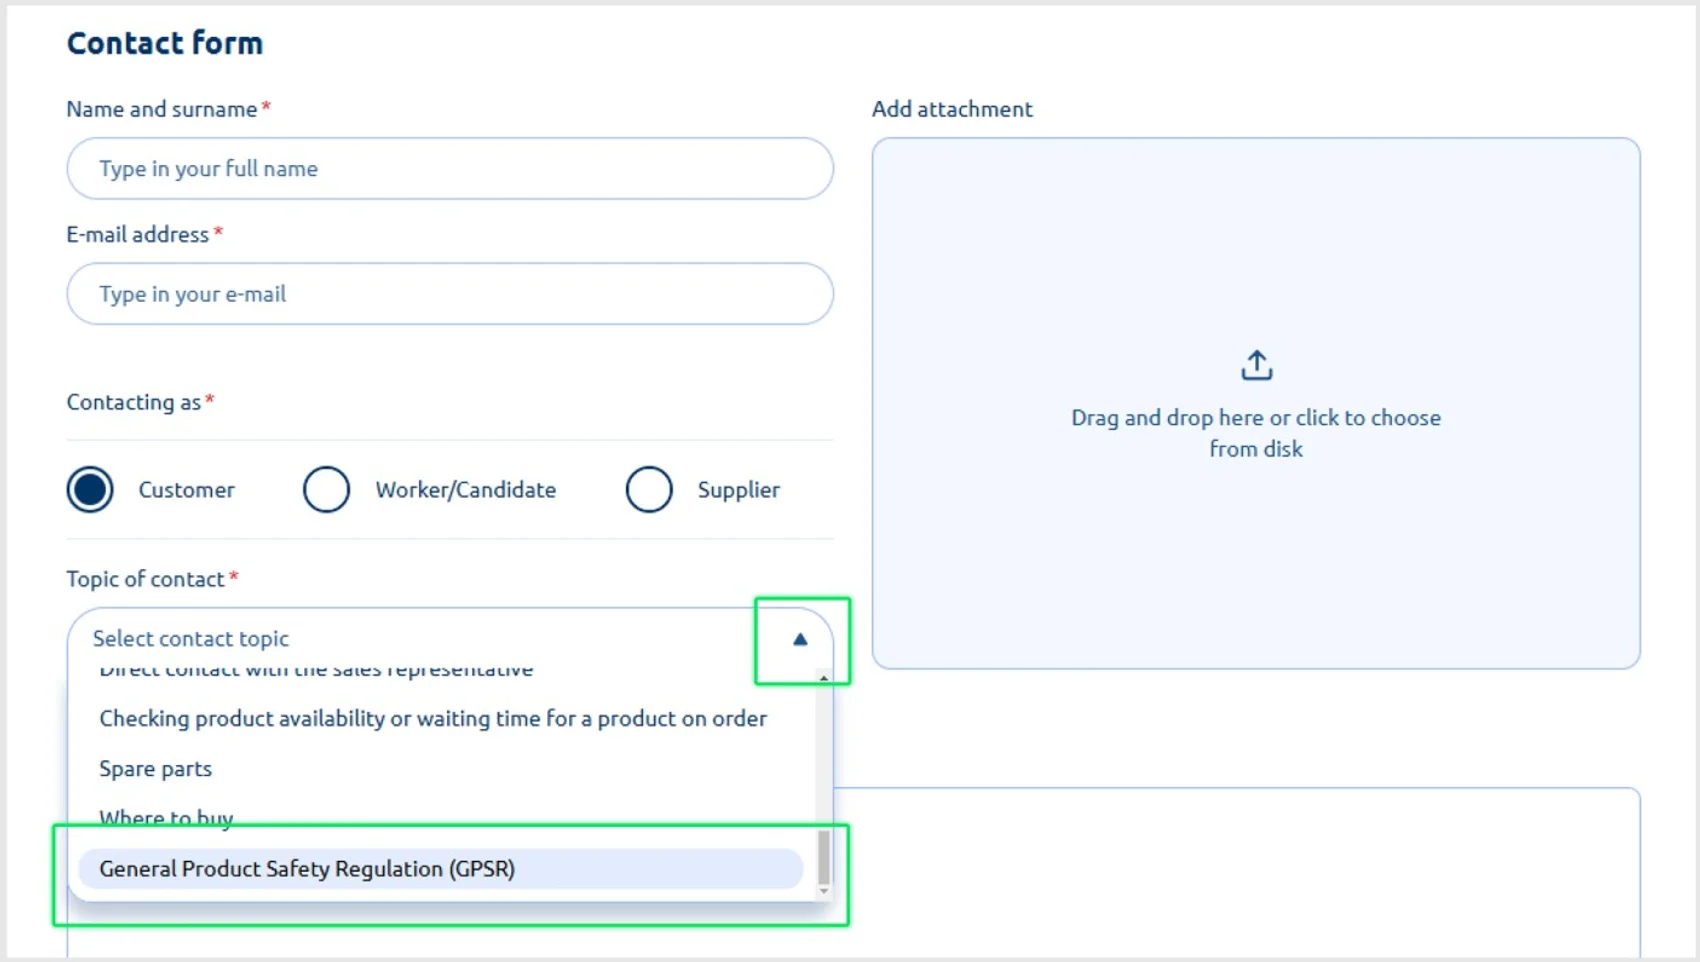Choose 'Direct contact with the sales representative'
This screenshot has width=1700, height=962.
coord(316,671)
